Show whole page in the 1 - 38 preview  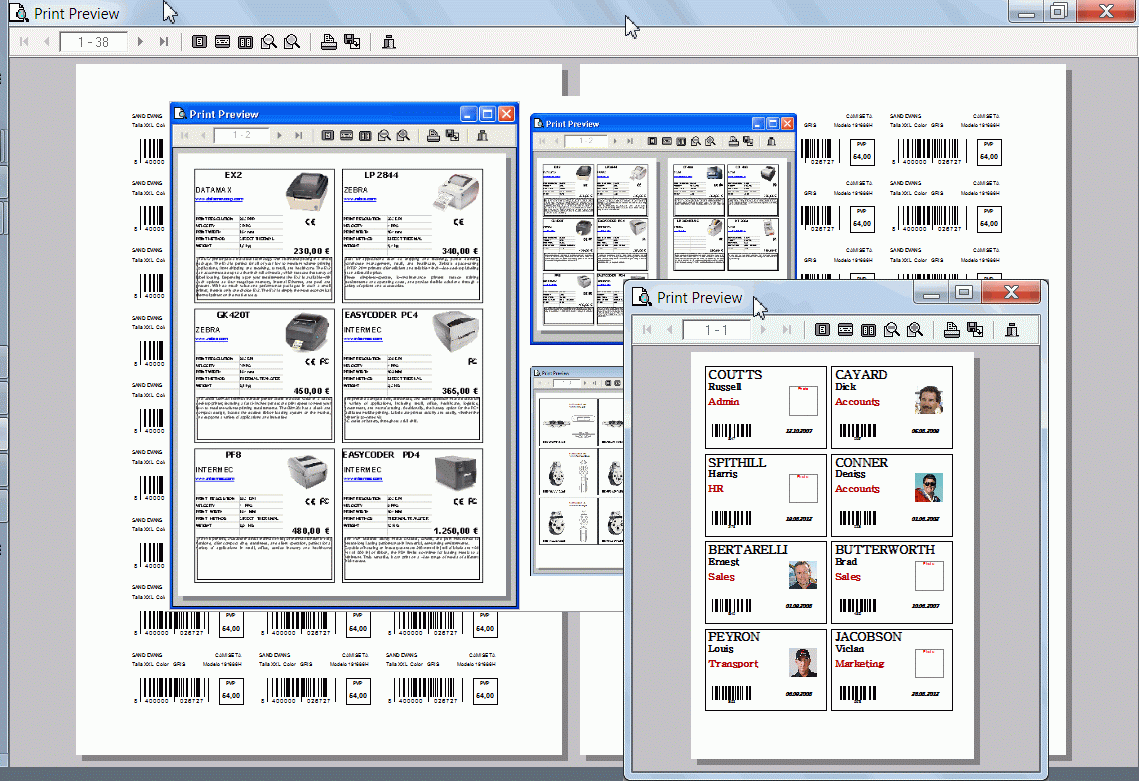pos(199,42)
